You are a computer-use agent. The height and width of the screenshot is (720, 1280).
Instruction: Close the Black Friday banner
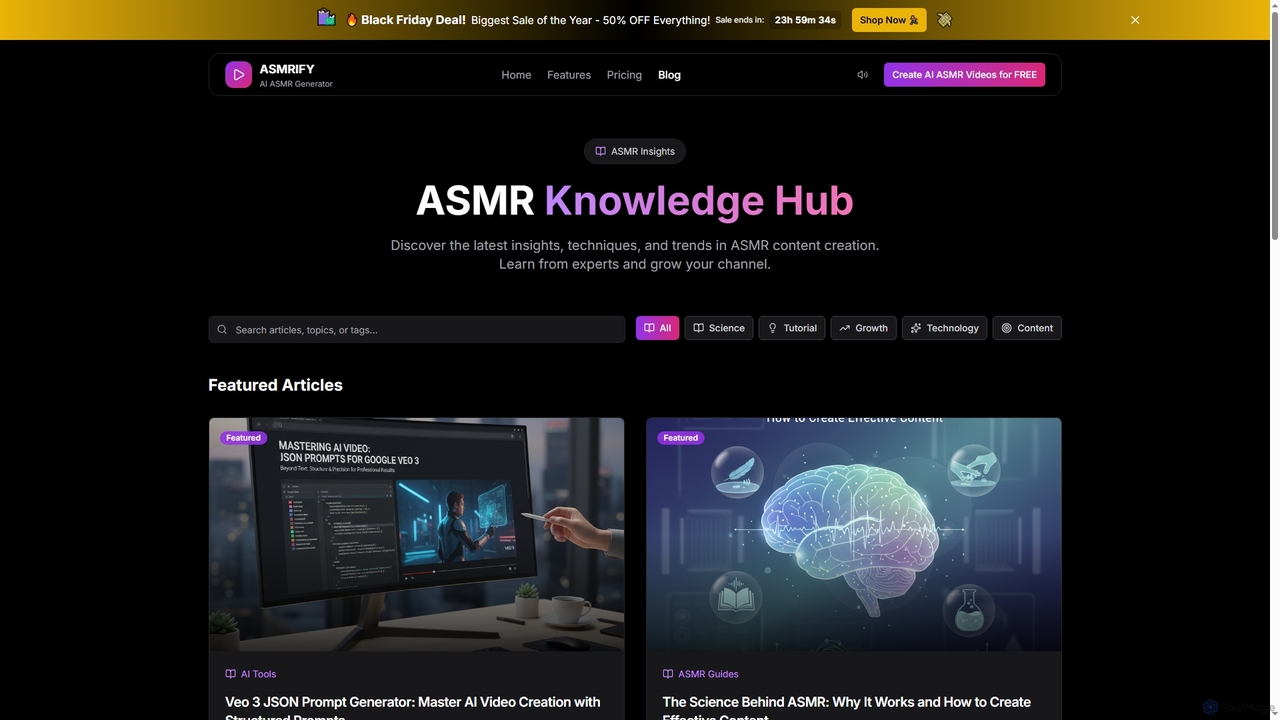click(1135, 20)
